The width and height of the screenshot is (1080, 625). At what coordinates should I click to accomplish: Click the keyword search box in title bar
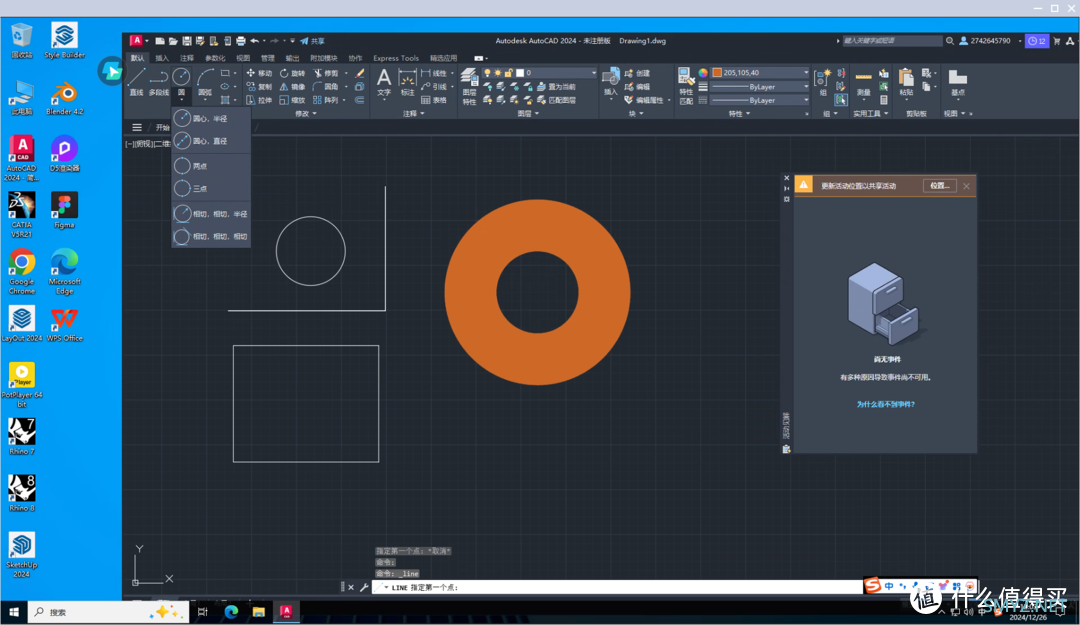coord(892,41)
